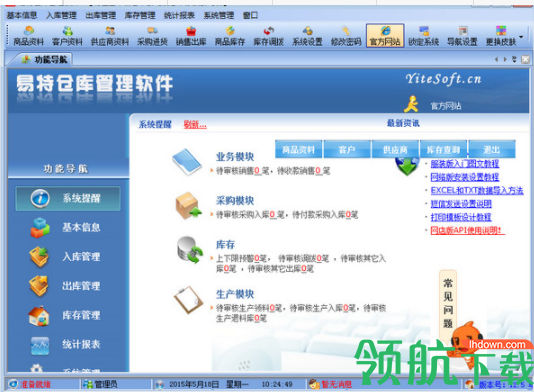Open EXCEL和TXT数据导入方法 link

pyautogui.click(x=477, y=190)
